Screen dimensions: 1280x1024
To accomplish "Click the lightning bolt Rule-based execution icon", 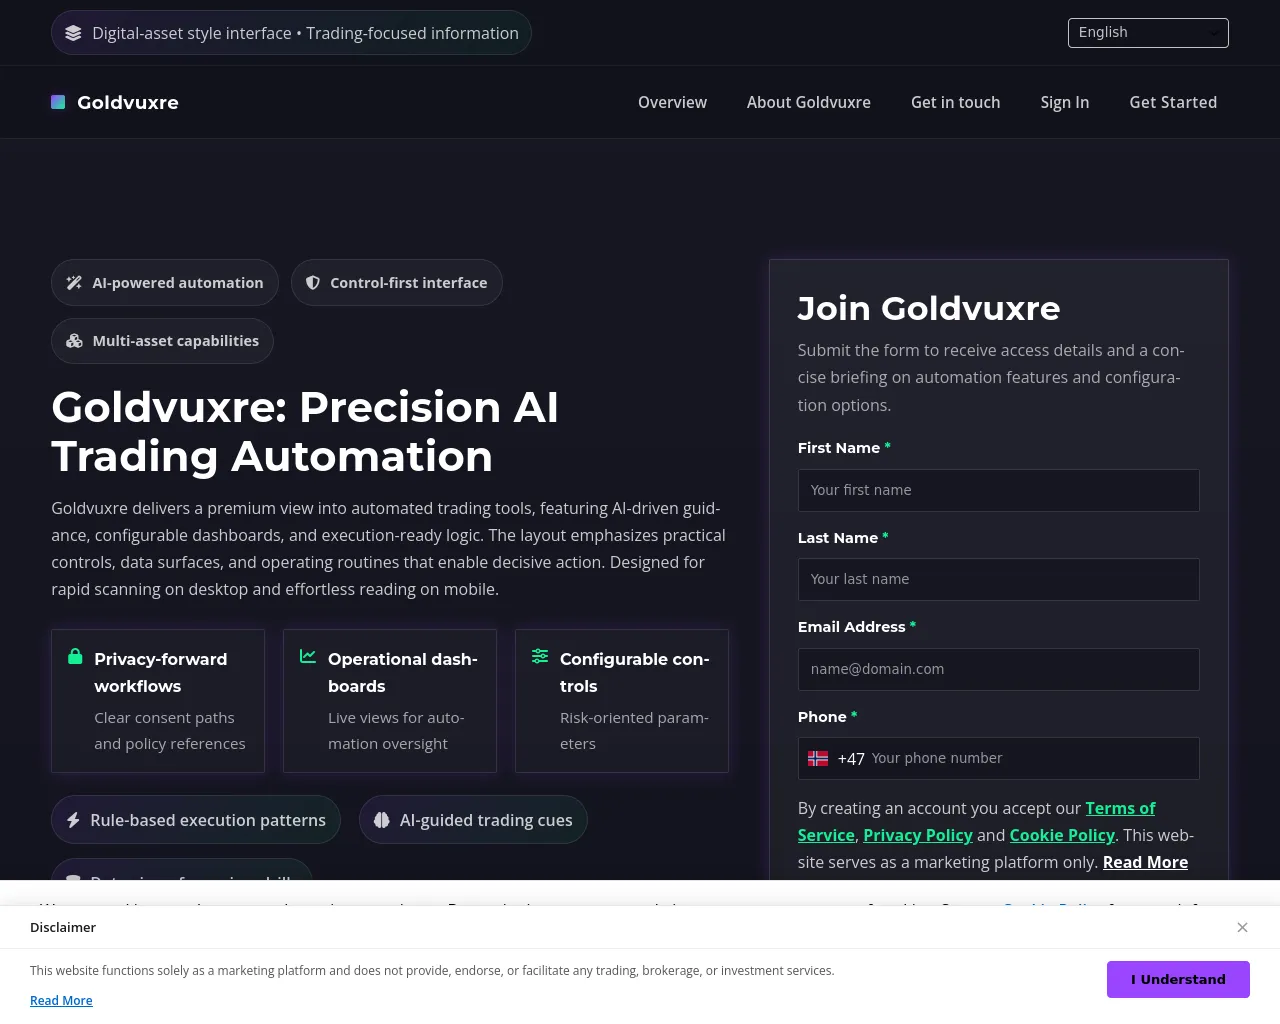I will coord(73,820).
